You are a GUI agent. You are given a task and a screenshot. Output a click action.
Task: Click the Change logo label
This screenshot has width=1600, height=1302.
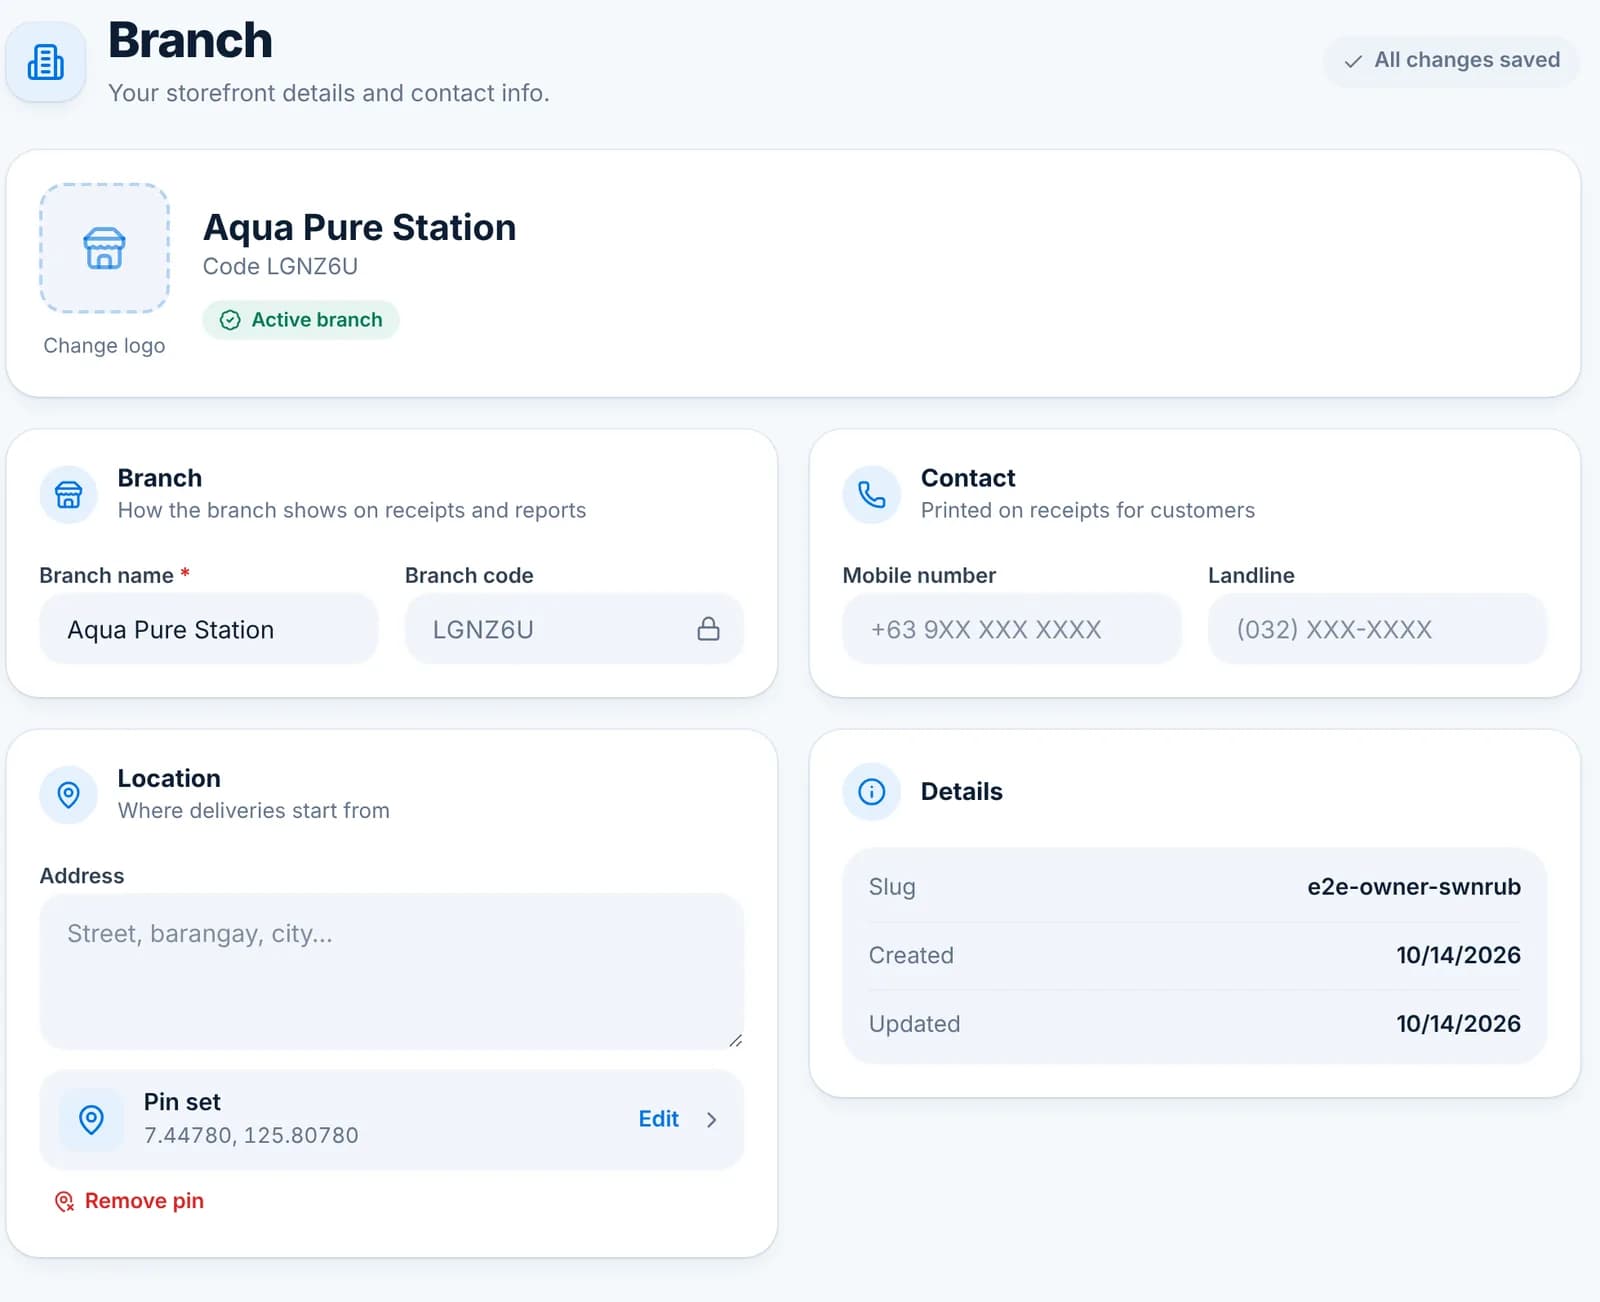point(104,345)
